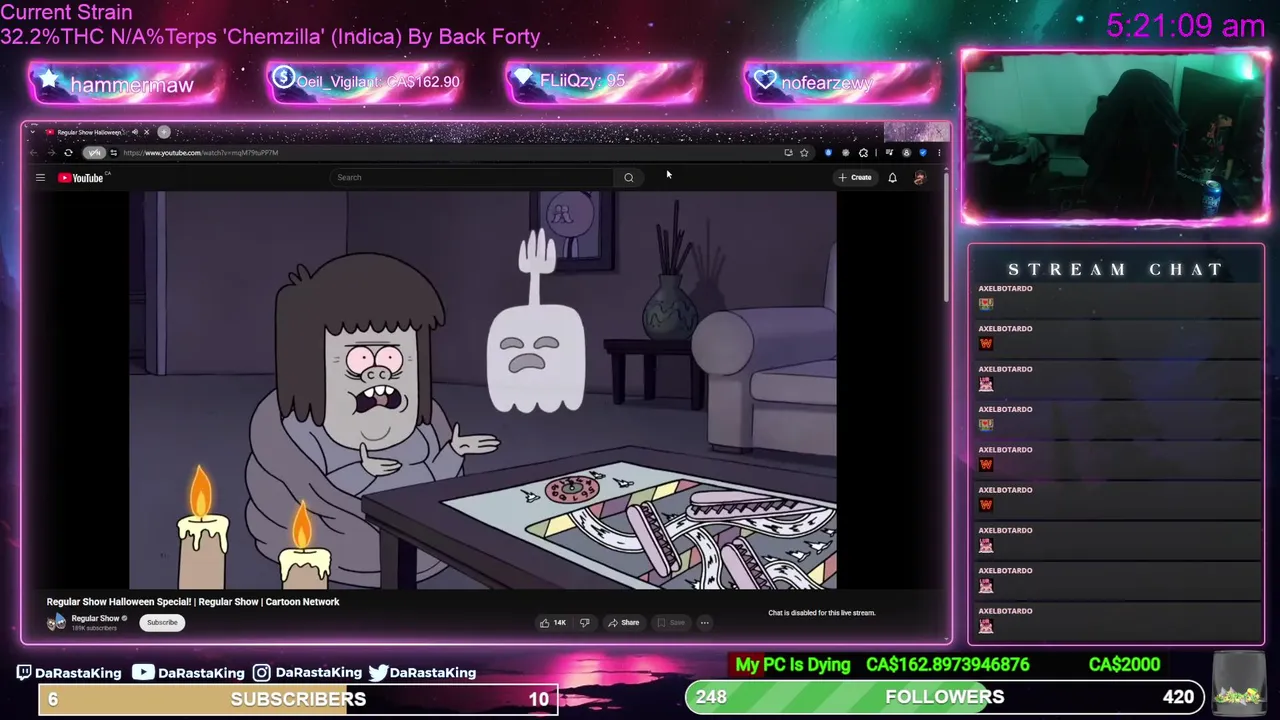
Task: Click the webcam feed thumbnail
Action: pos(1114,137)
